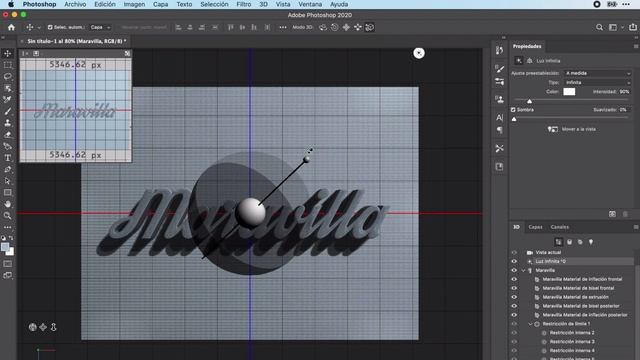Select the Zoom tool in the toolbar
The height and width of the screenshot is (360, 640).
point(7,216)
